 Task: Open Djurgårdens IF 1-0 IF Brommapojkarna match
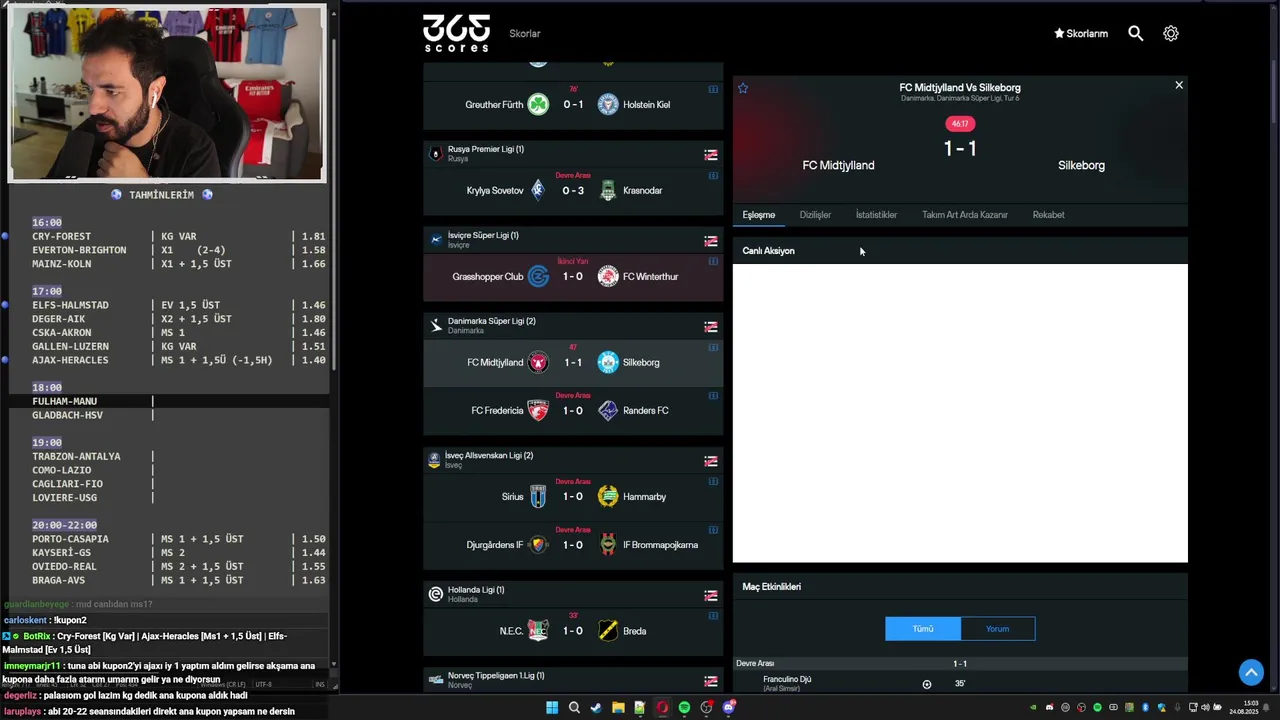coord(573,545)
